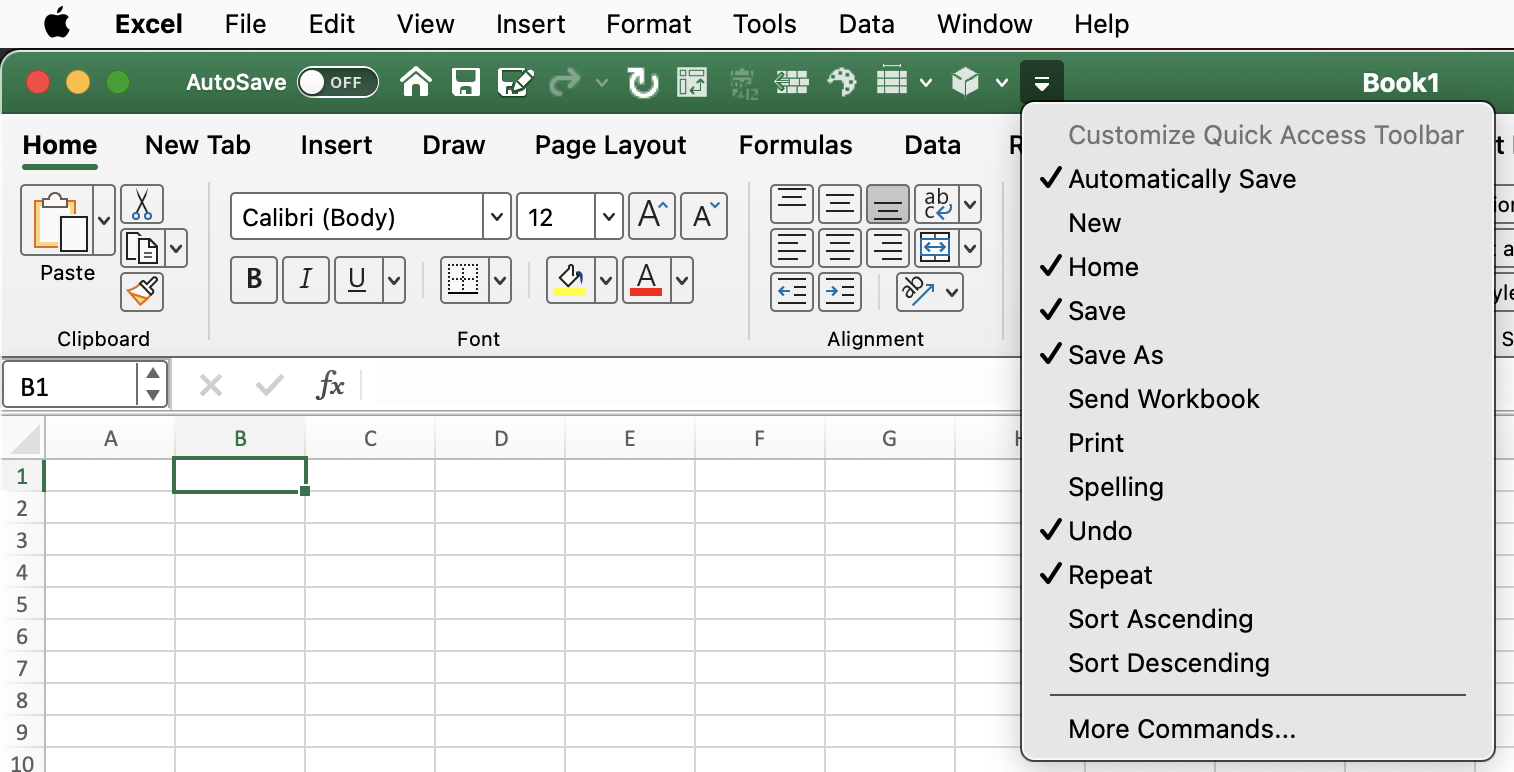
Task: Click the Align Left icon
Action: coord(792,248)
